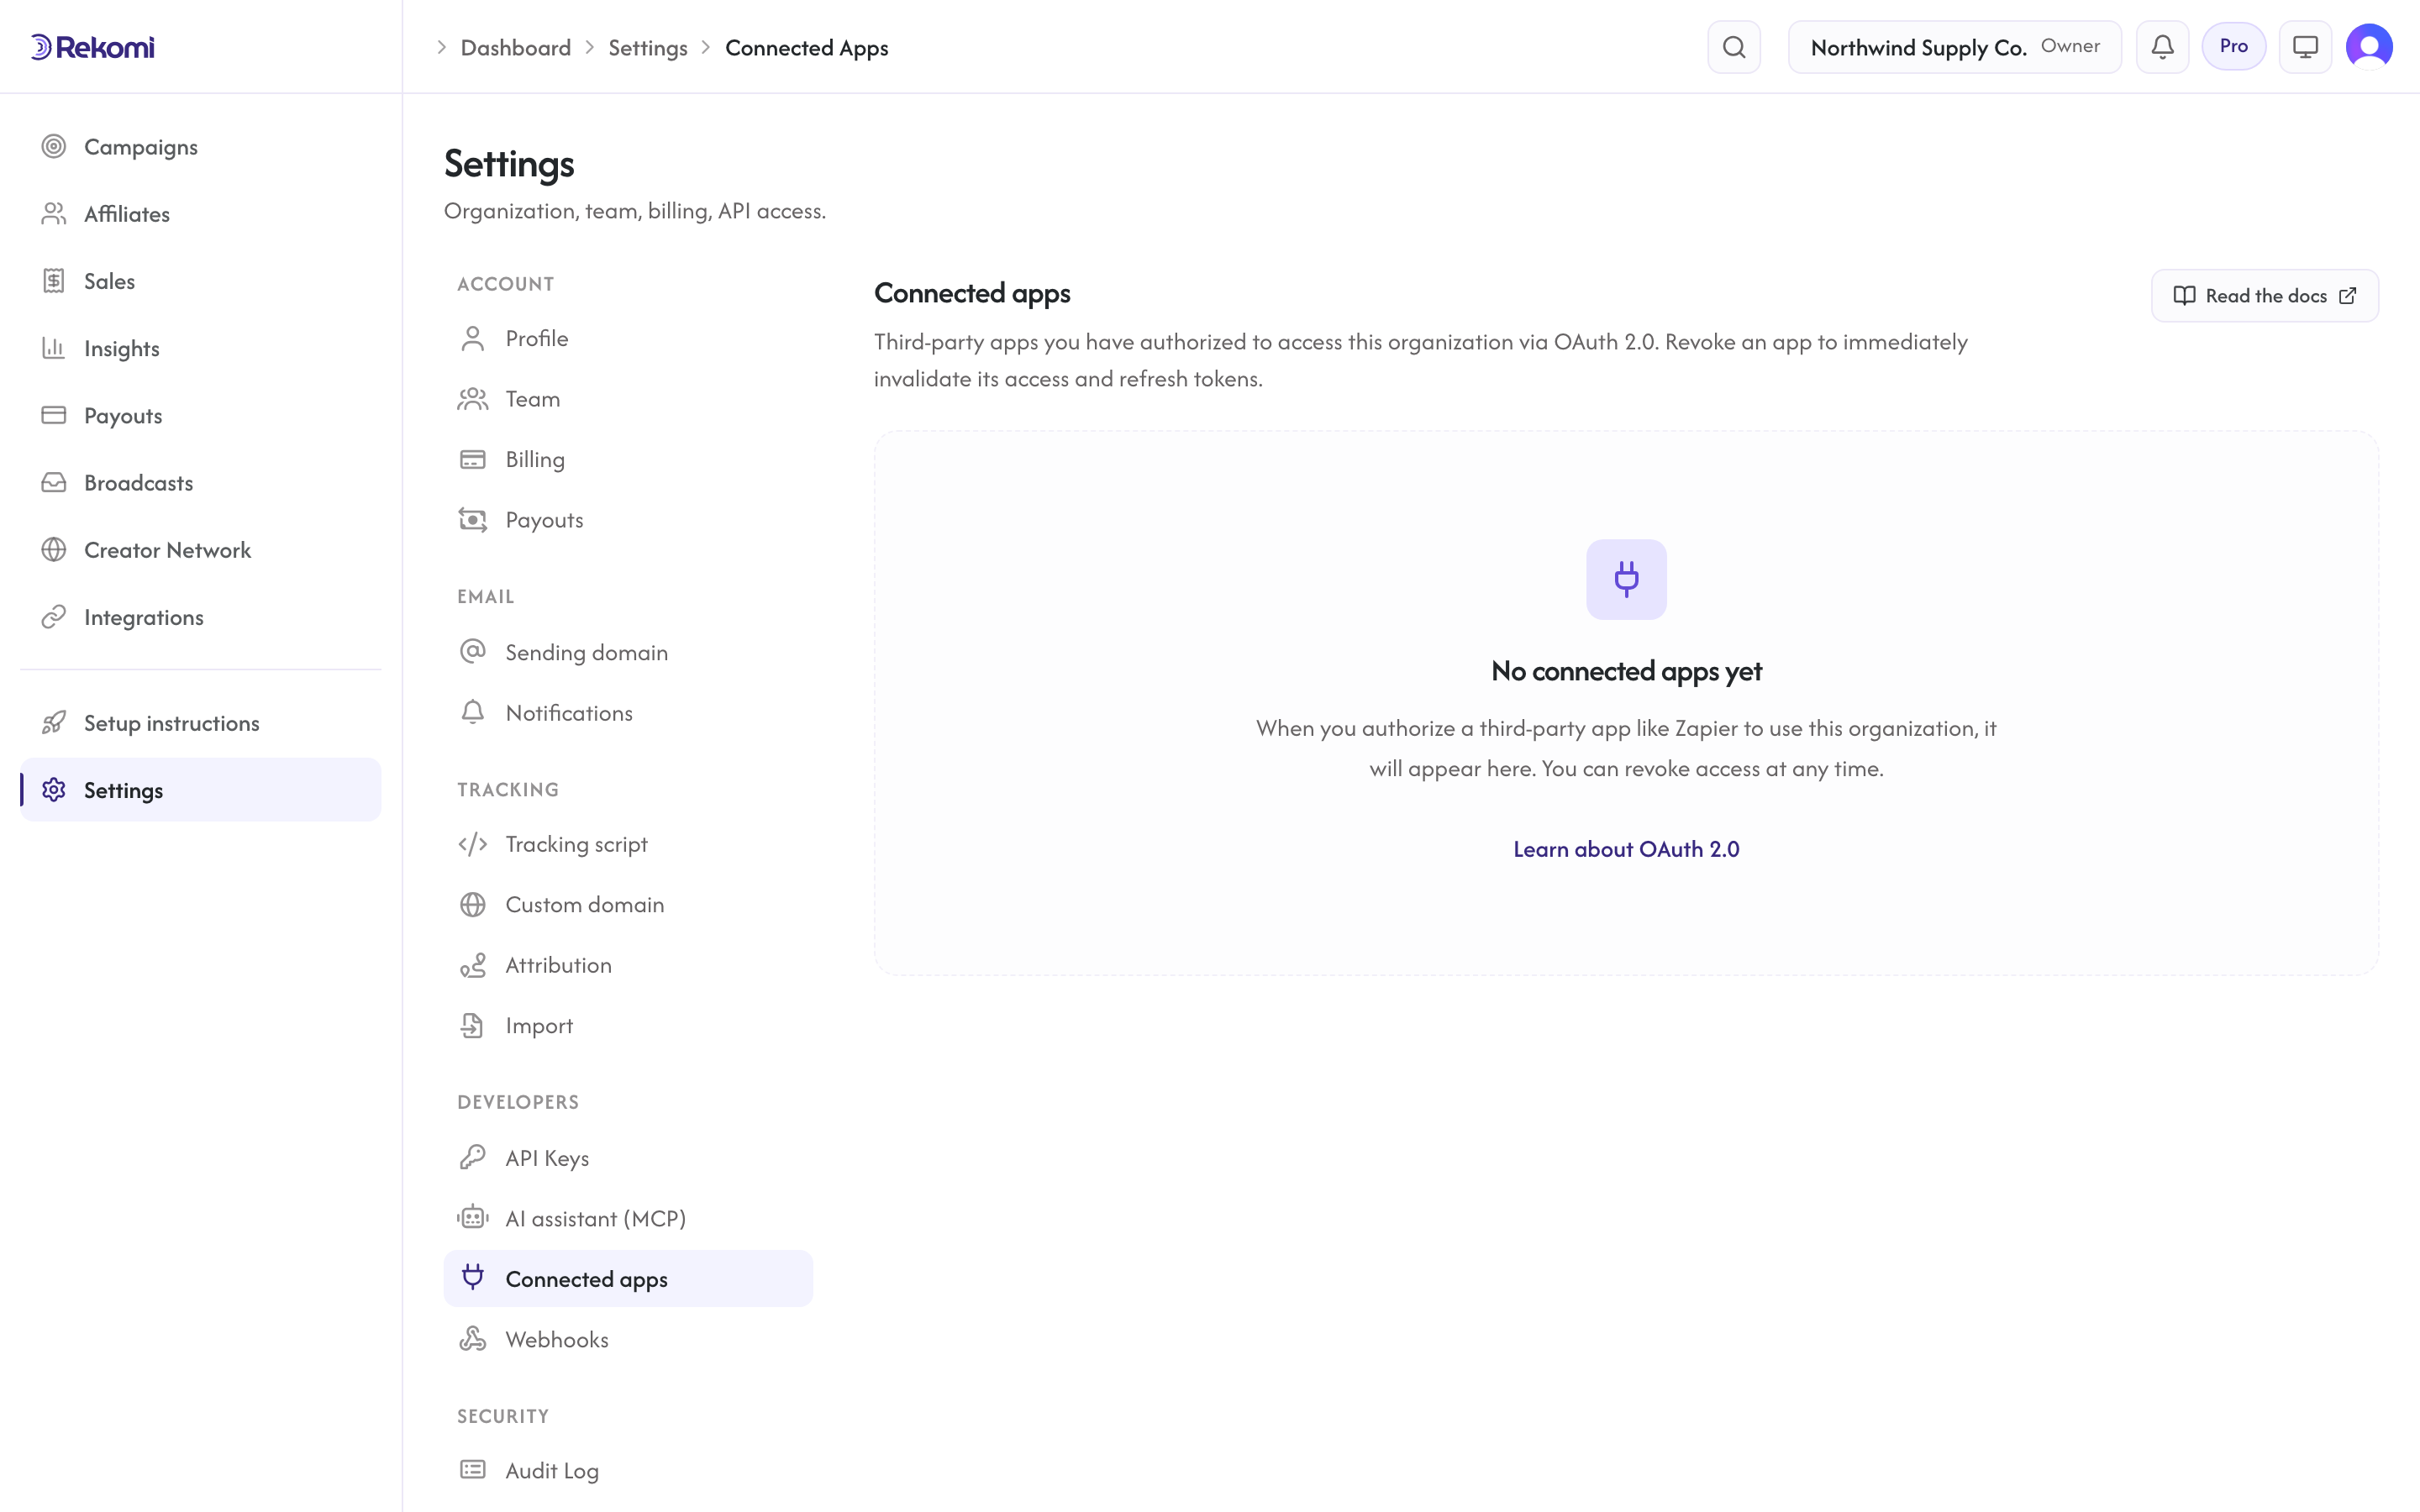The height and width of the screenshot is (1512, 2420).
Task: Go to Dashboard breadcrumb
Action: pos(516,48)
